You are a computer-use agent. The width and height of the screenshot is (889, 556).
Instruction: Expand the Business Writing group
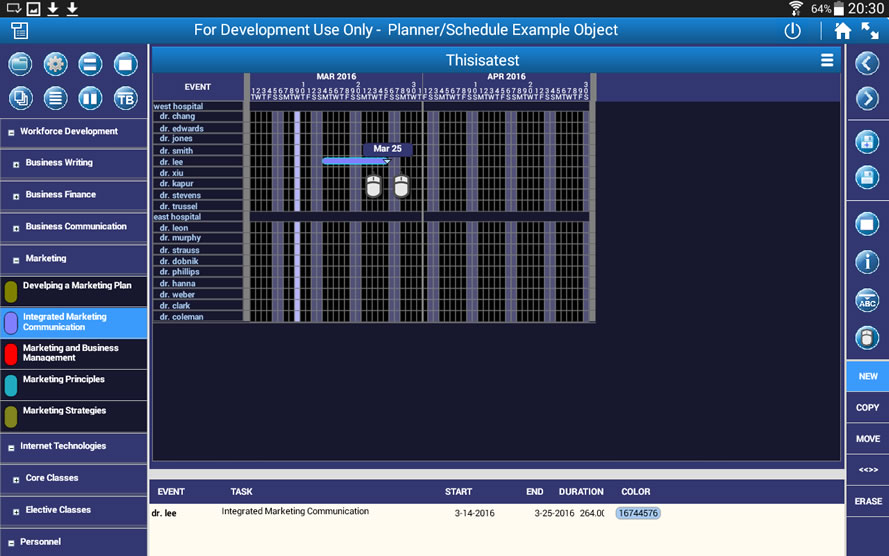click(x=16, y=164)
